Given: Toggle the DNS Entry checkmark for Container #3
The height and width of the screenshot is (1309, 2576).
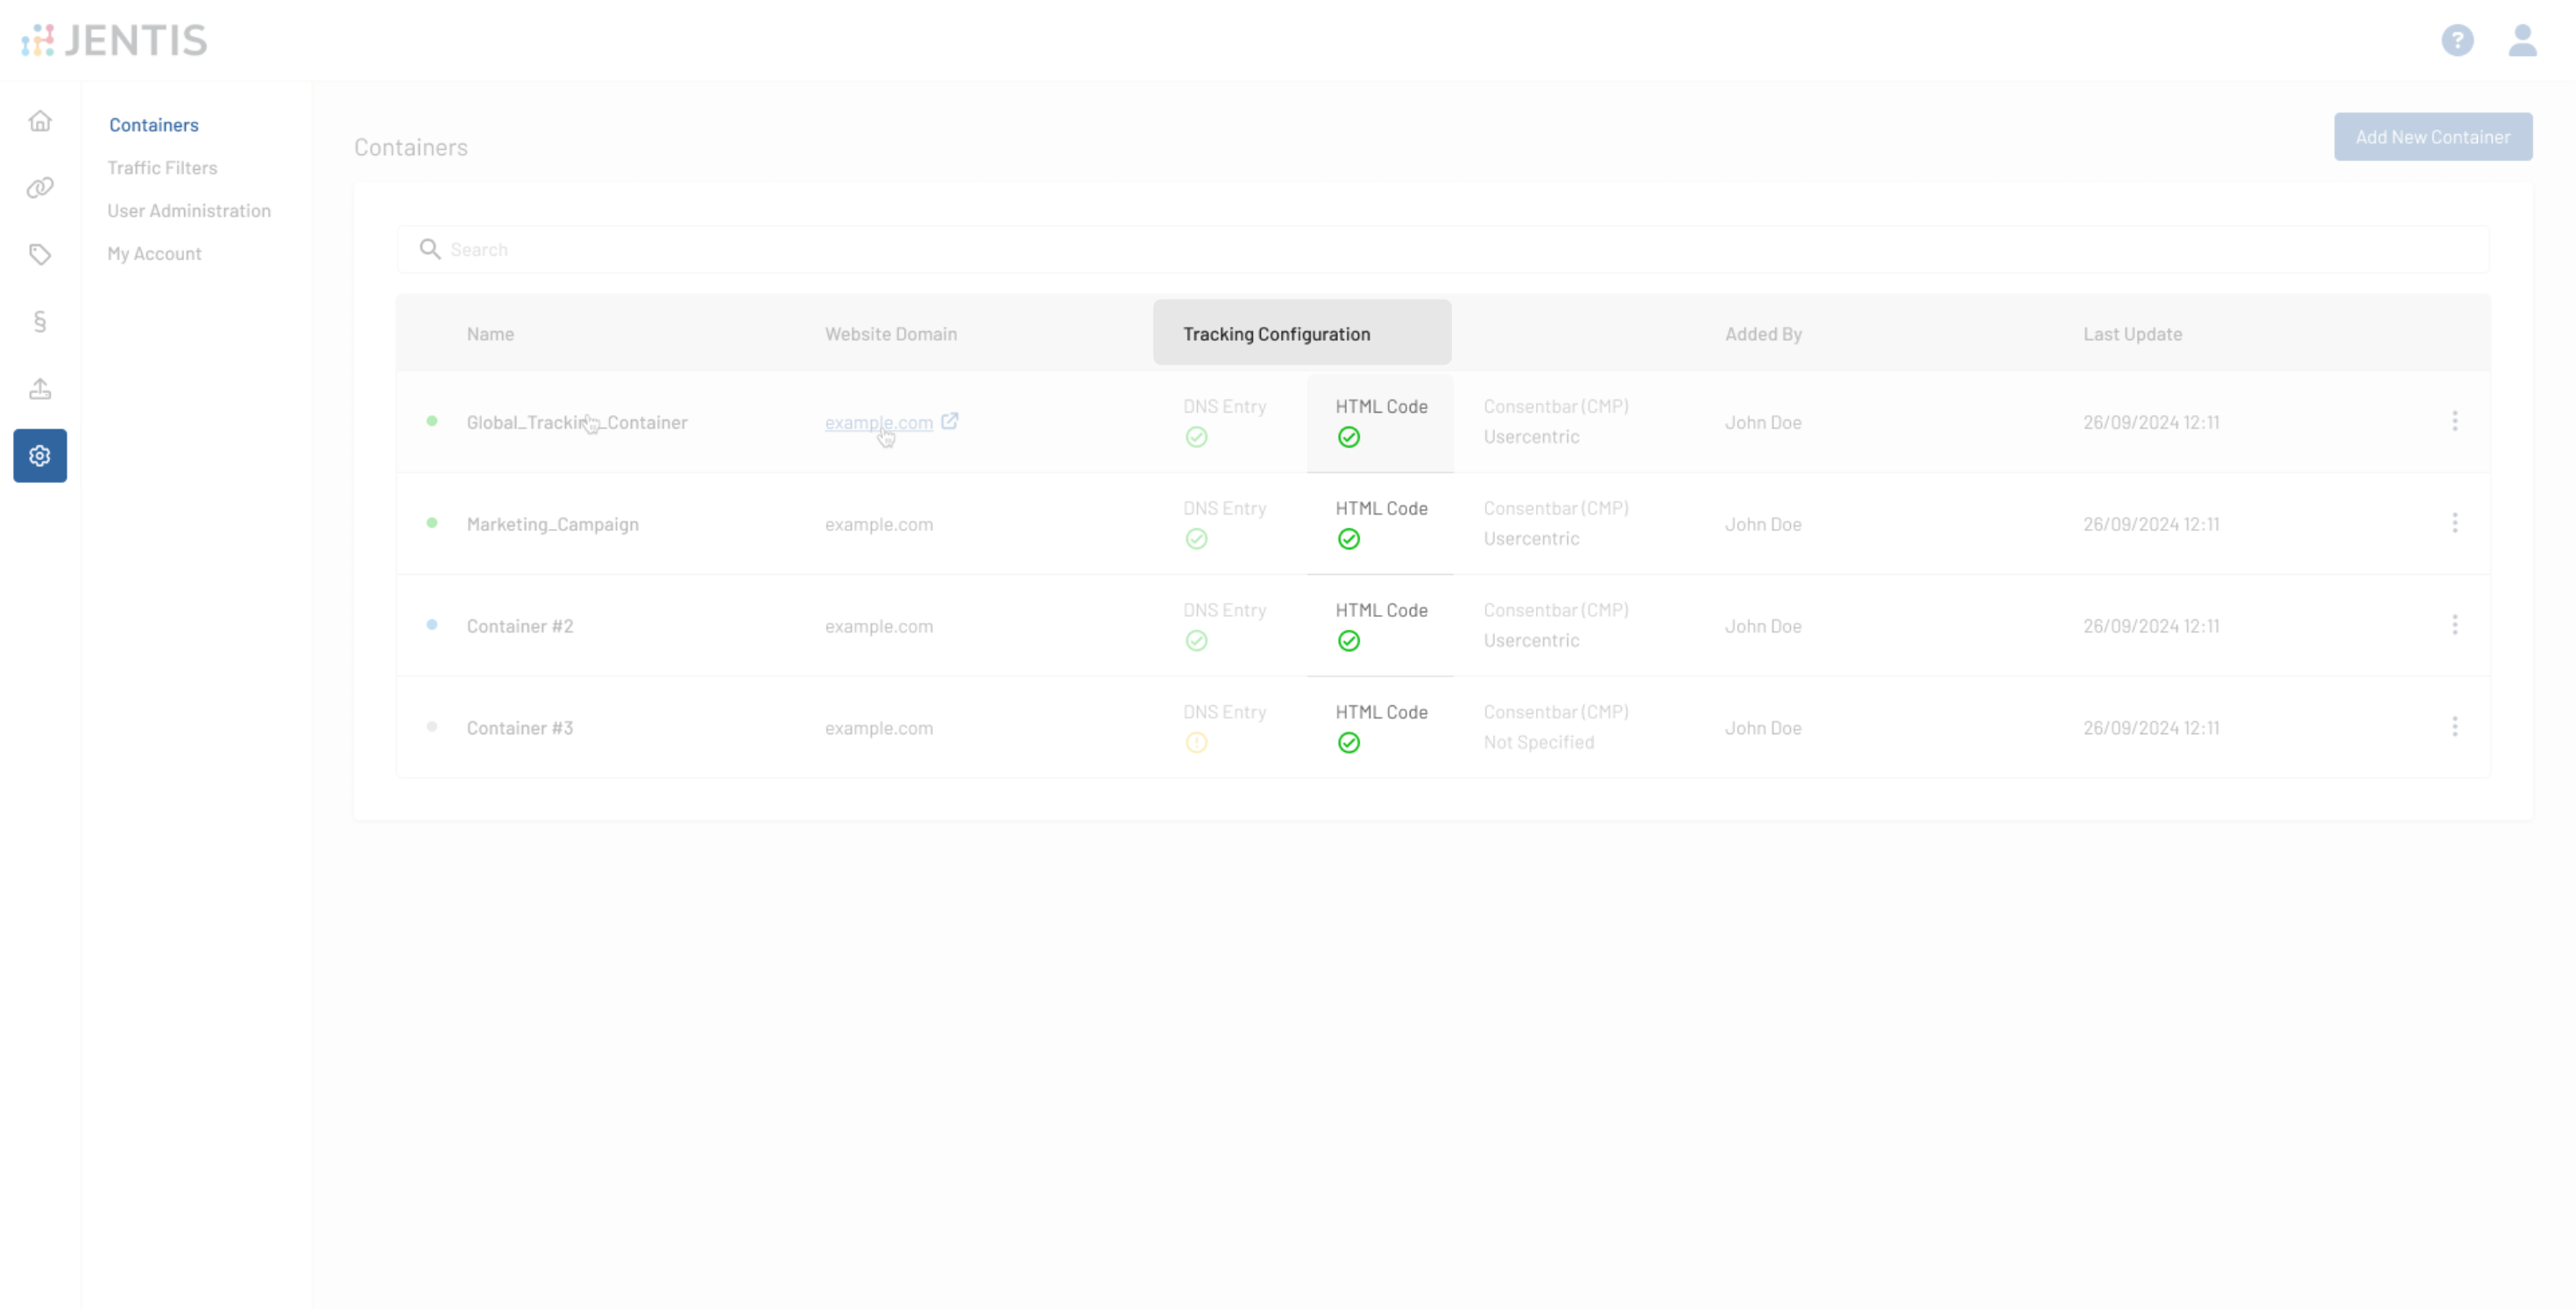Looking at the screenshot, I should coord(1195,741).
